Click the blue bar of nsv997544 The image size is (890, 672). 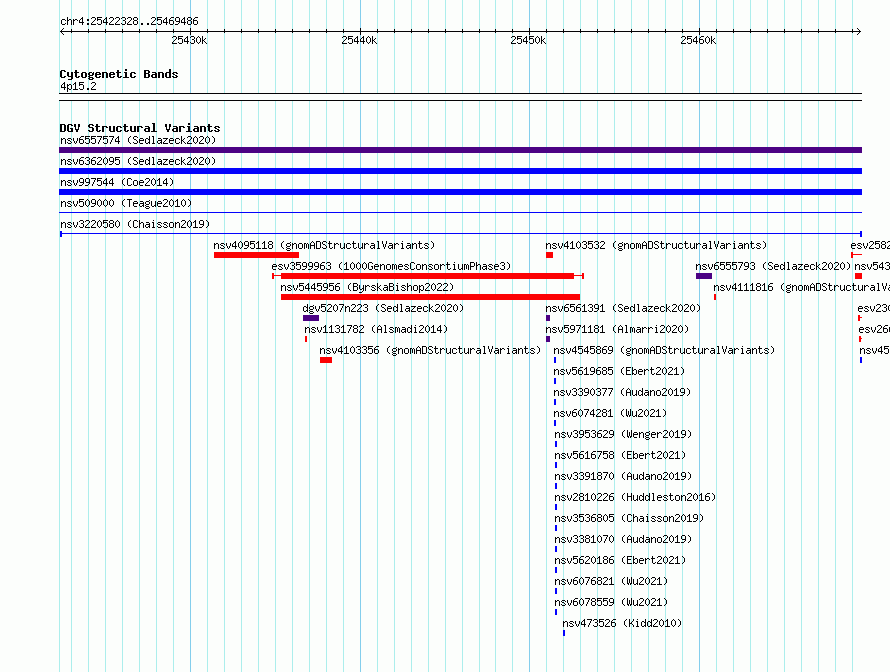click(460, 192)
